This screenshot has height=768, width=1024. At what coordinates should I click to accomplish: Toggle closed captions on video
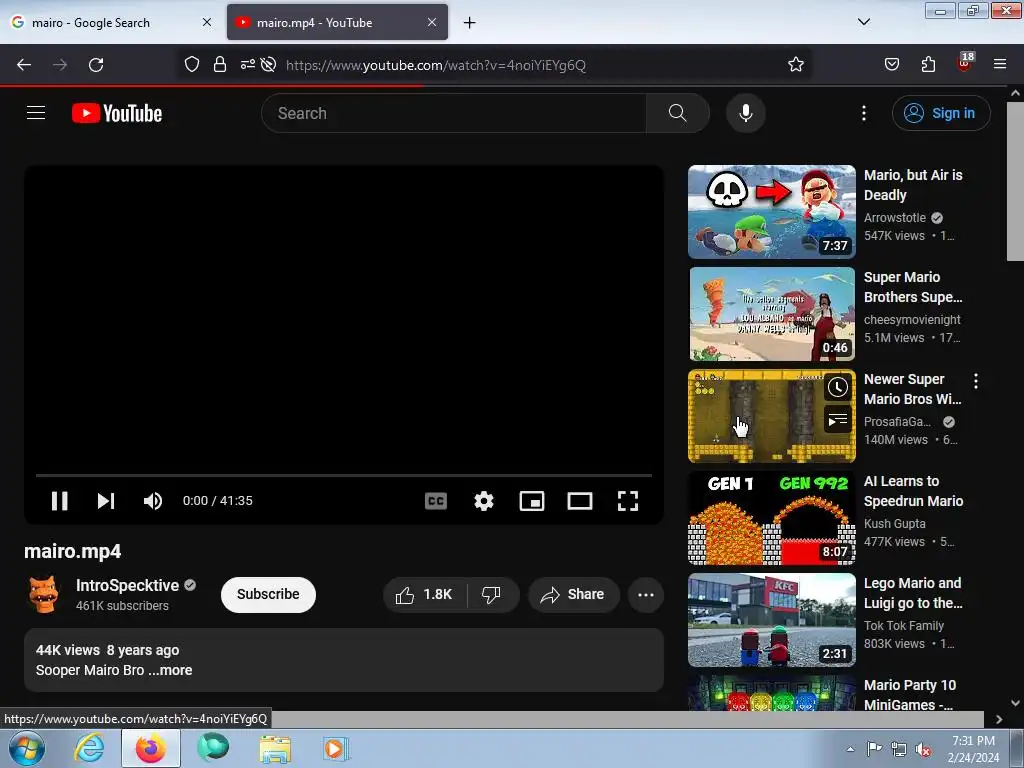coord(436,501)
